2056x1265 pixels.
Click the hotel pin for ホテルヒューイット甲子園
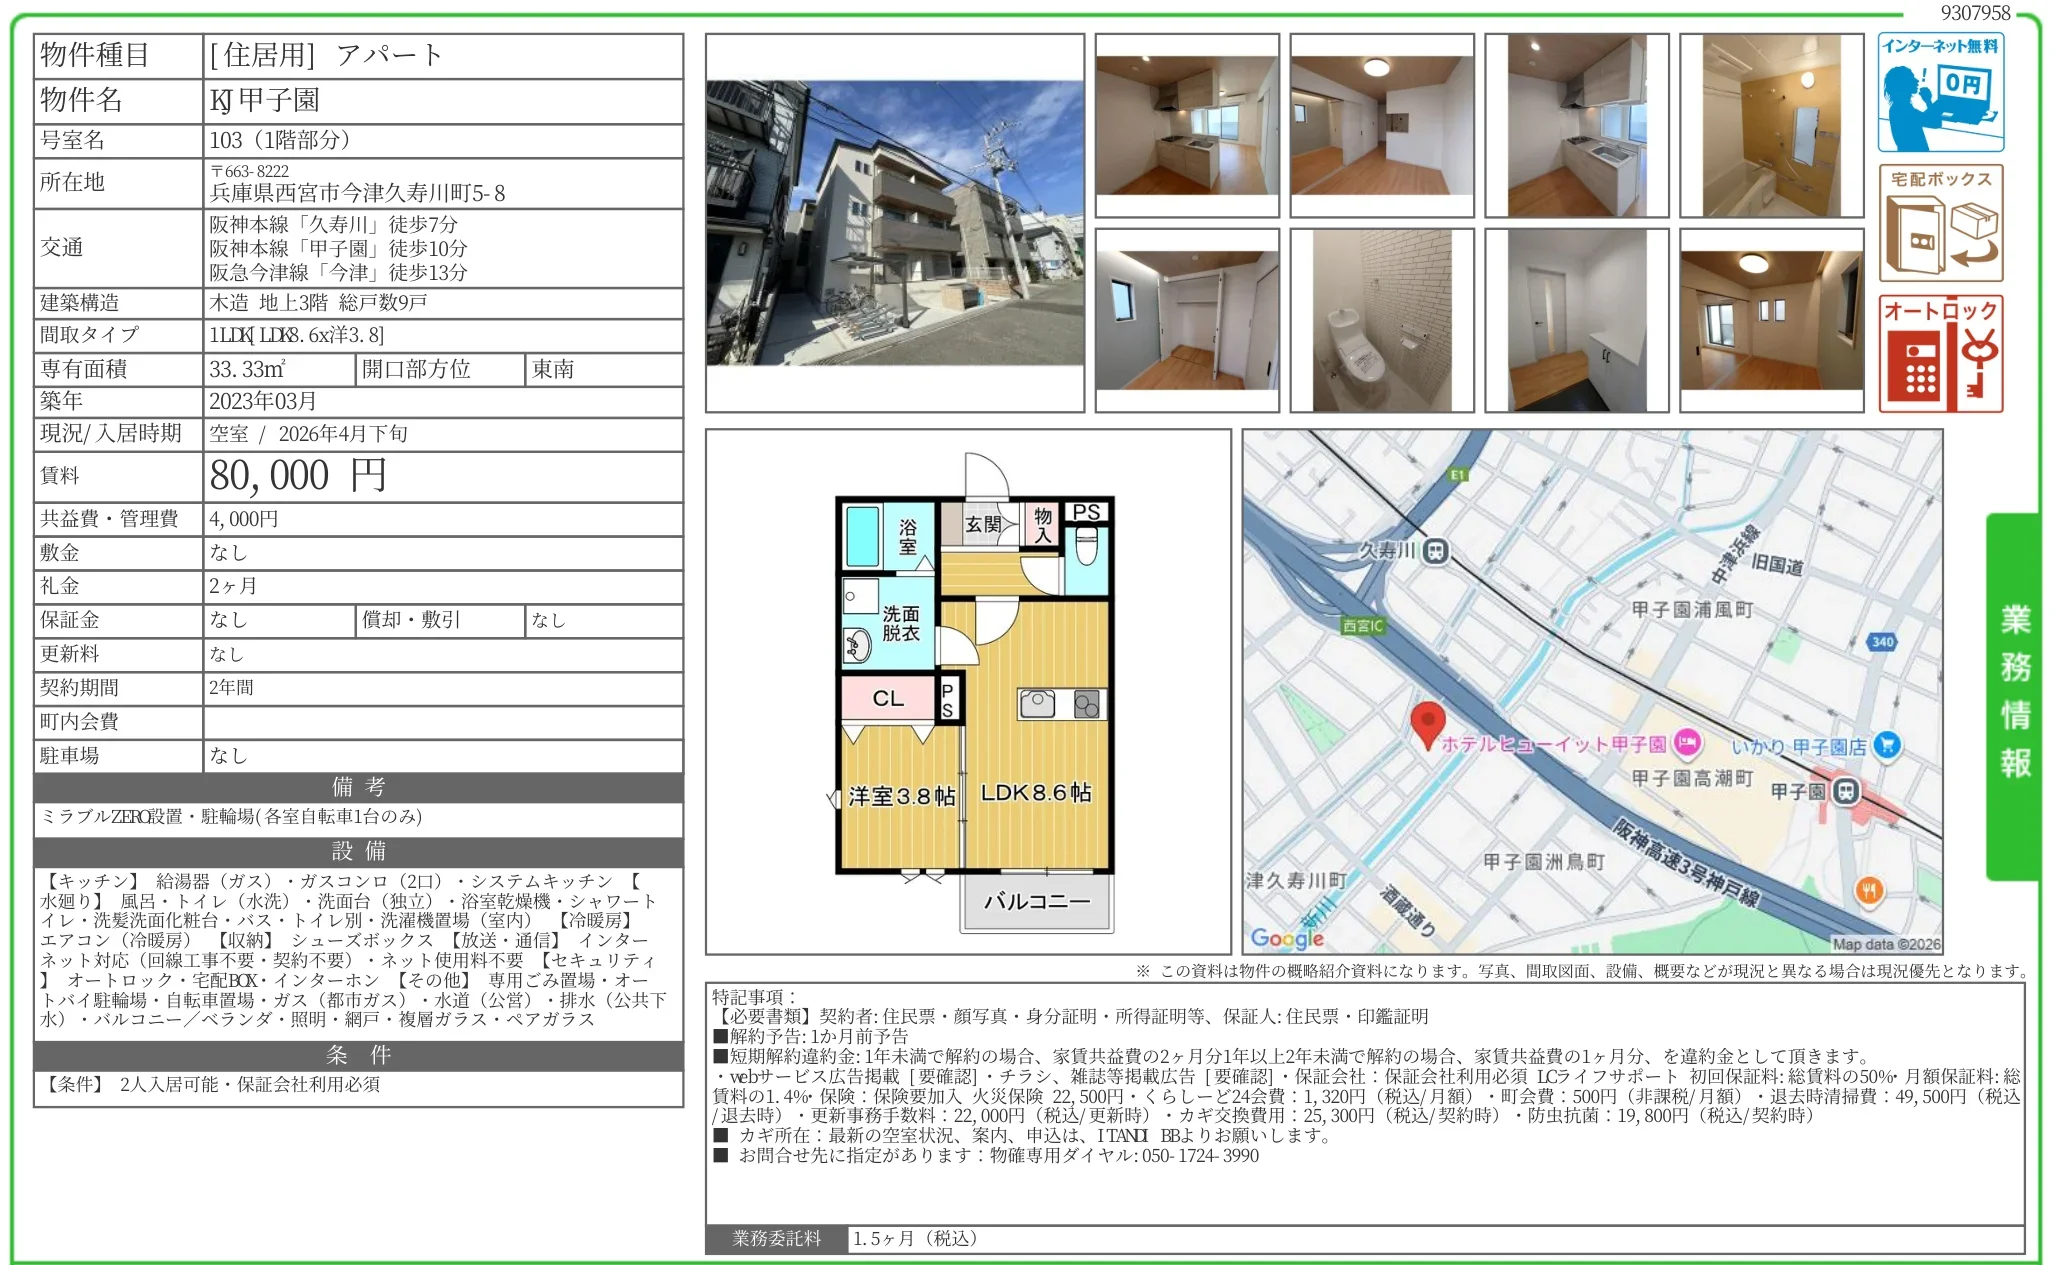click(x=1688, y=743)
